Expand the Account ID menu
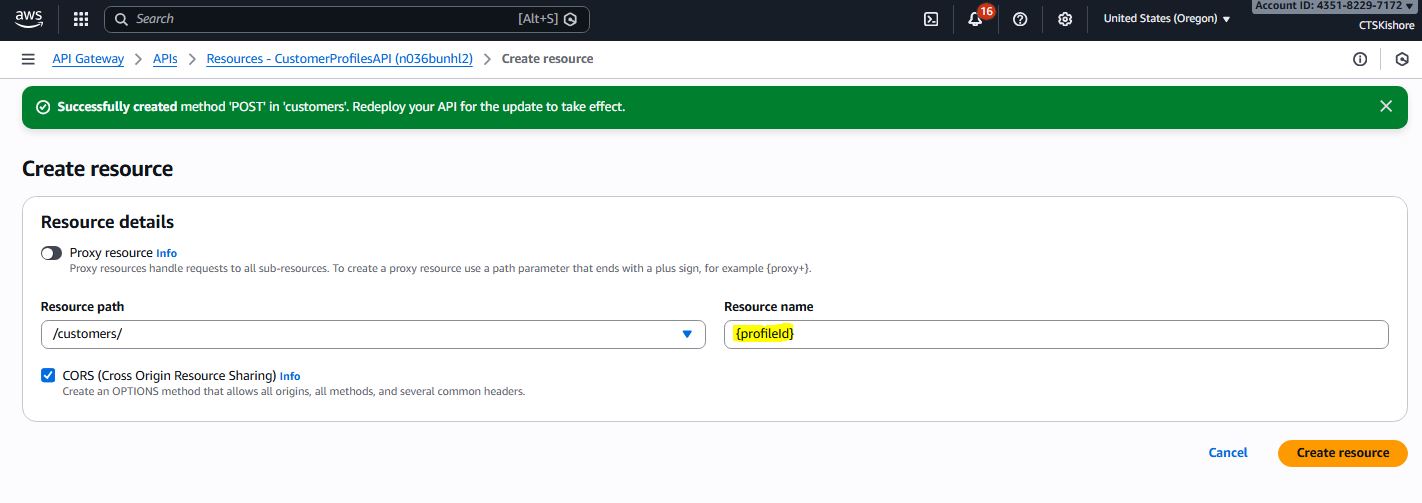The width and height of the screenshot is (1422, 503). (x=1335, y=6)
